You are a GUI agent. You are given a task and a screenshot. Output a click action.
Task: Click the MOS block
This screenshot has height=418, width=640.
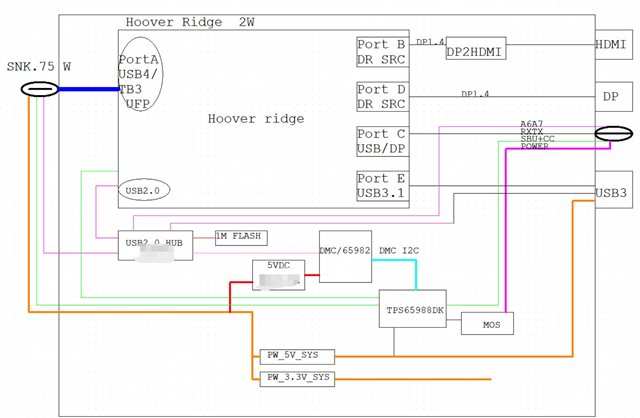click(x=487, y=324)
